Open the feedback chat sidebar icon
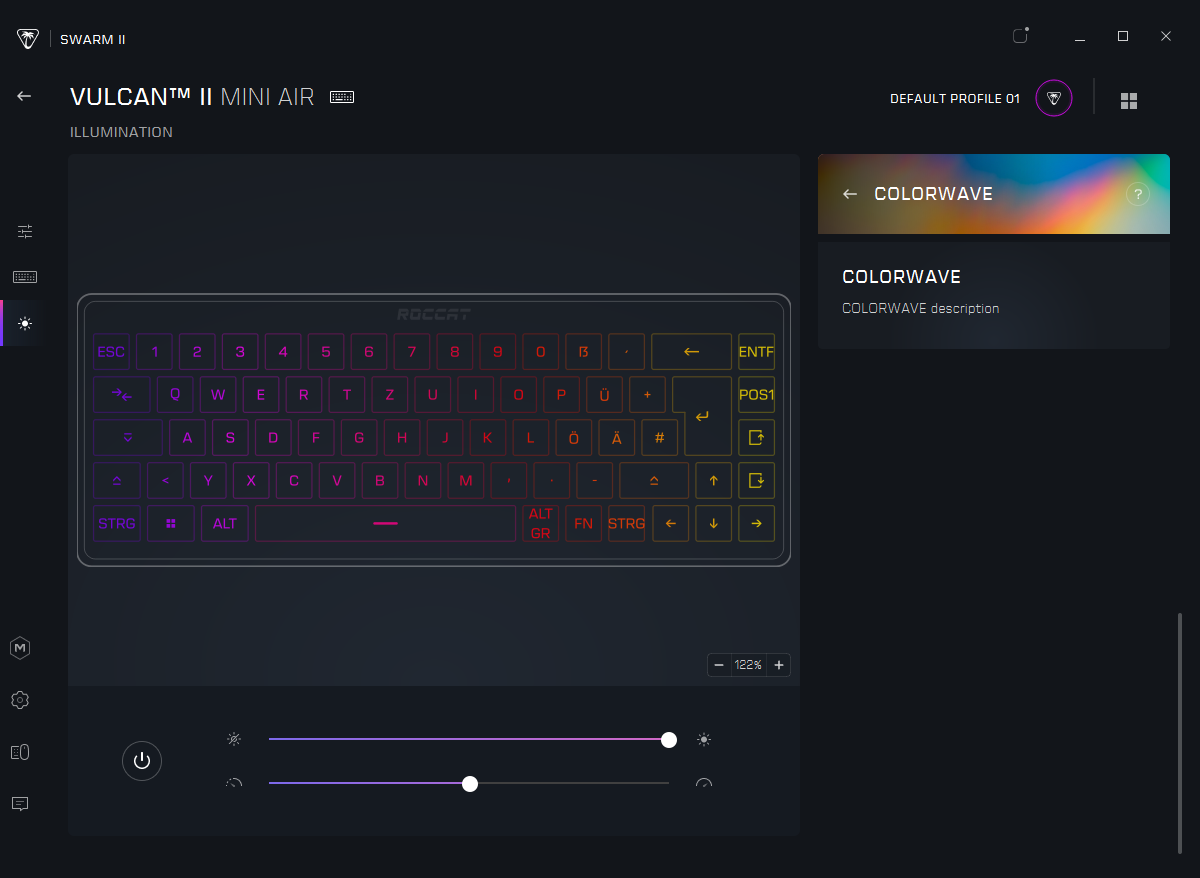This screenshot has width=1200, height=878. (x=20, y=804)
